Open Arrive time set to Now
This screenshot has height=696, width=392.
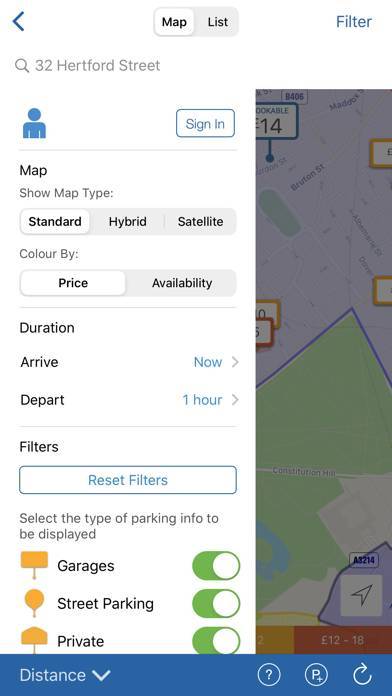coord(130,362)
